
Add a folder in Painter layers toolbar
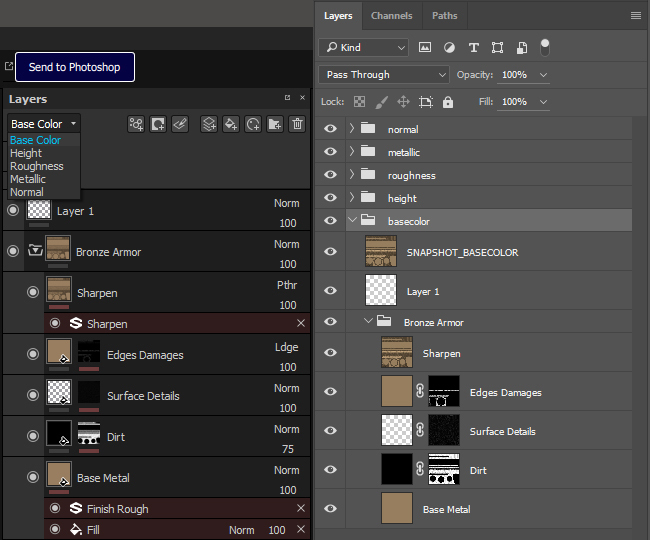click(275, 124)
